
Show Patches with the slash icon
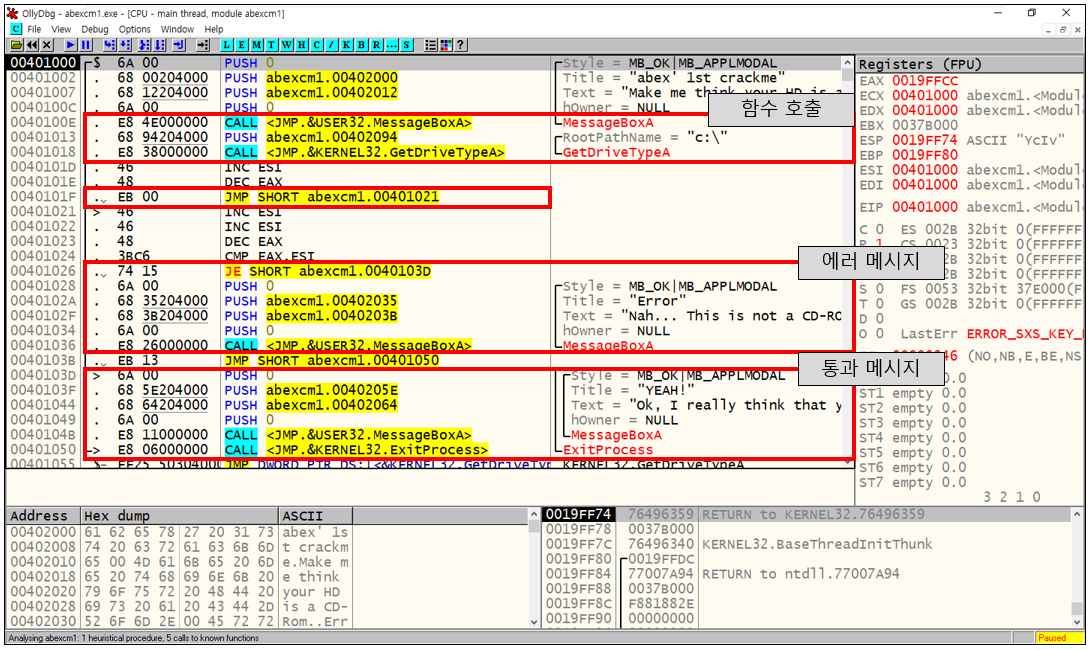332,45
